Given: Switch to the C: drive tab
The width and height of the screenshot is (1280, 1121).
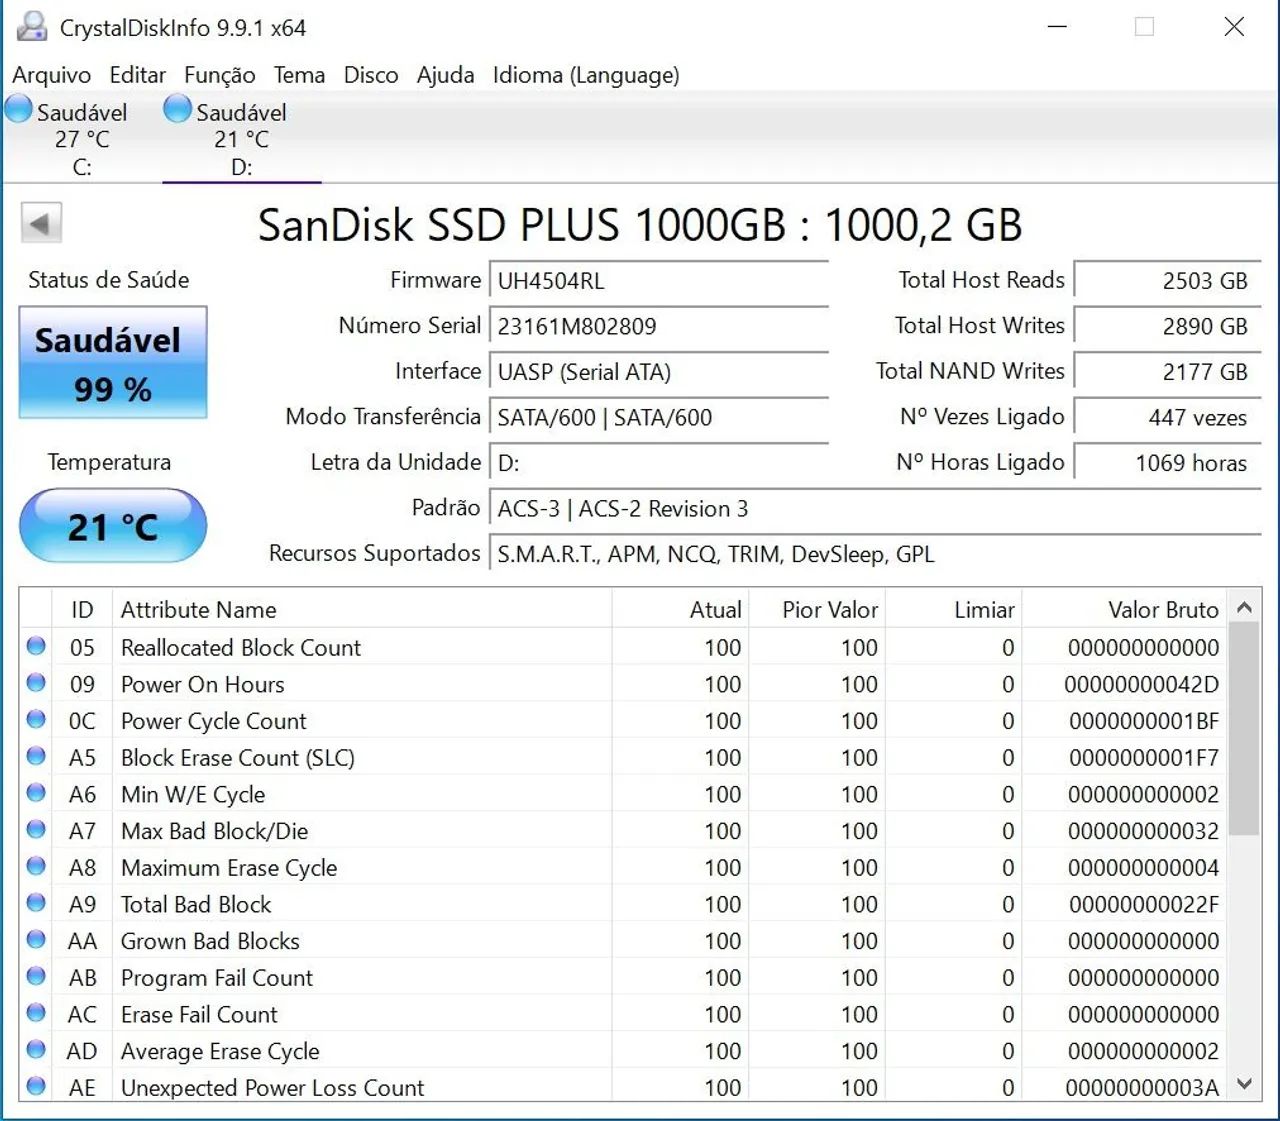Looking at the screenshot, I should (82, 139).
